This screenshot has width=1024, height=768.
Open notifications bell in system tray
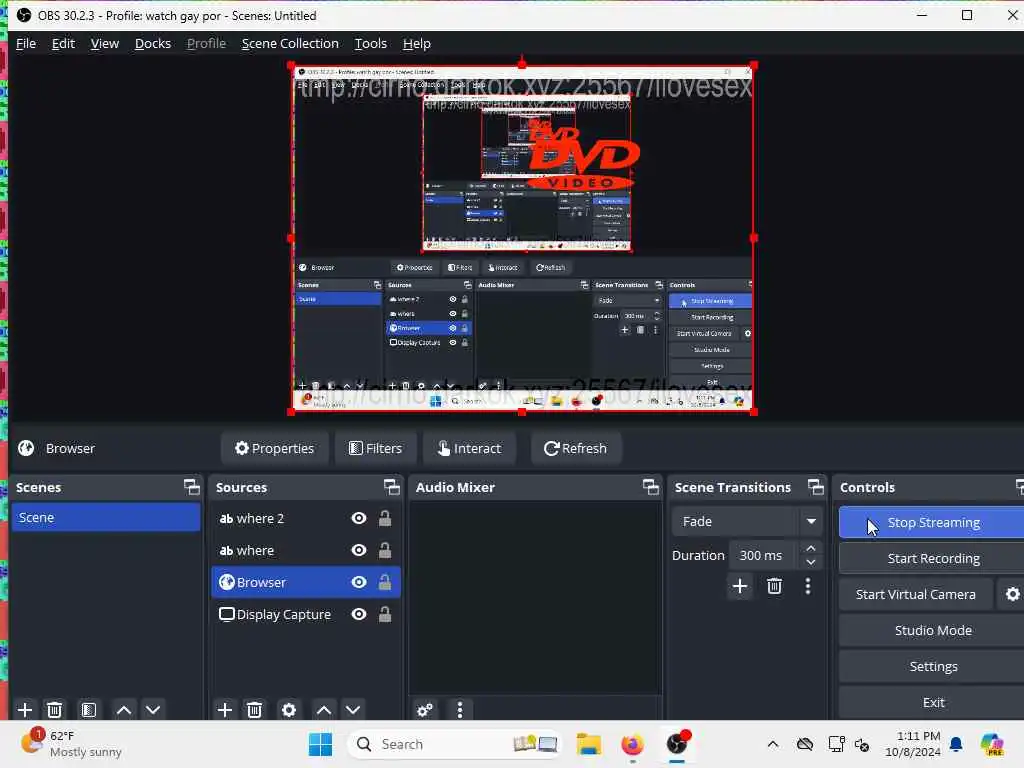click(x=956, y=744)
